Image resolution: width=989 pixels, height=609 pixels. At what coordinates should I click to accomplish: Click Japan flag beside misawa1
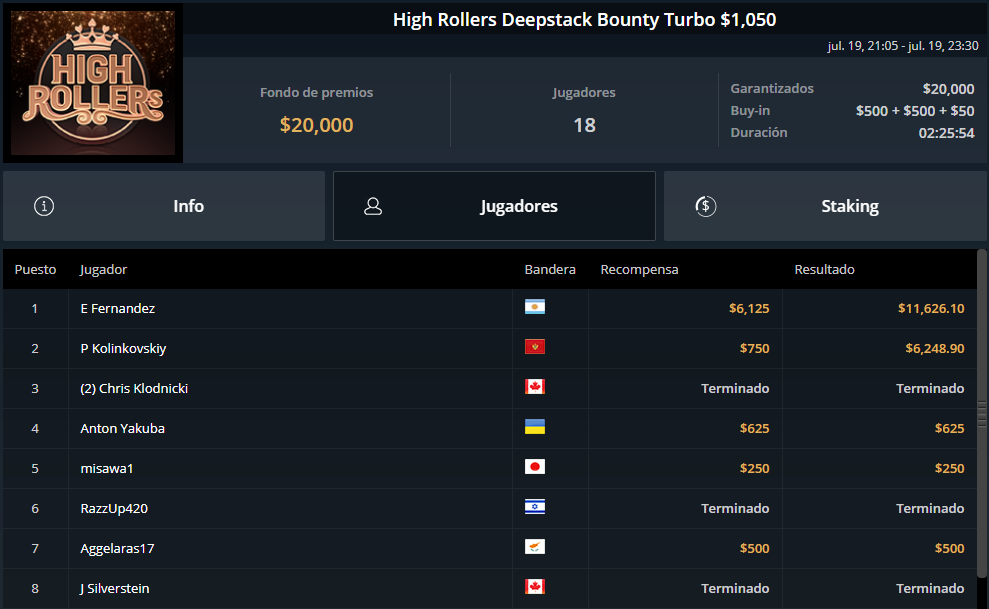[x=535, y=467]
